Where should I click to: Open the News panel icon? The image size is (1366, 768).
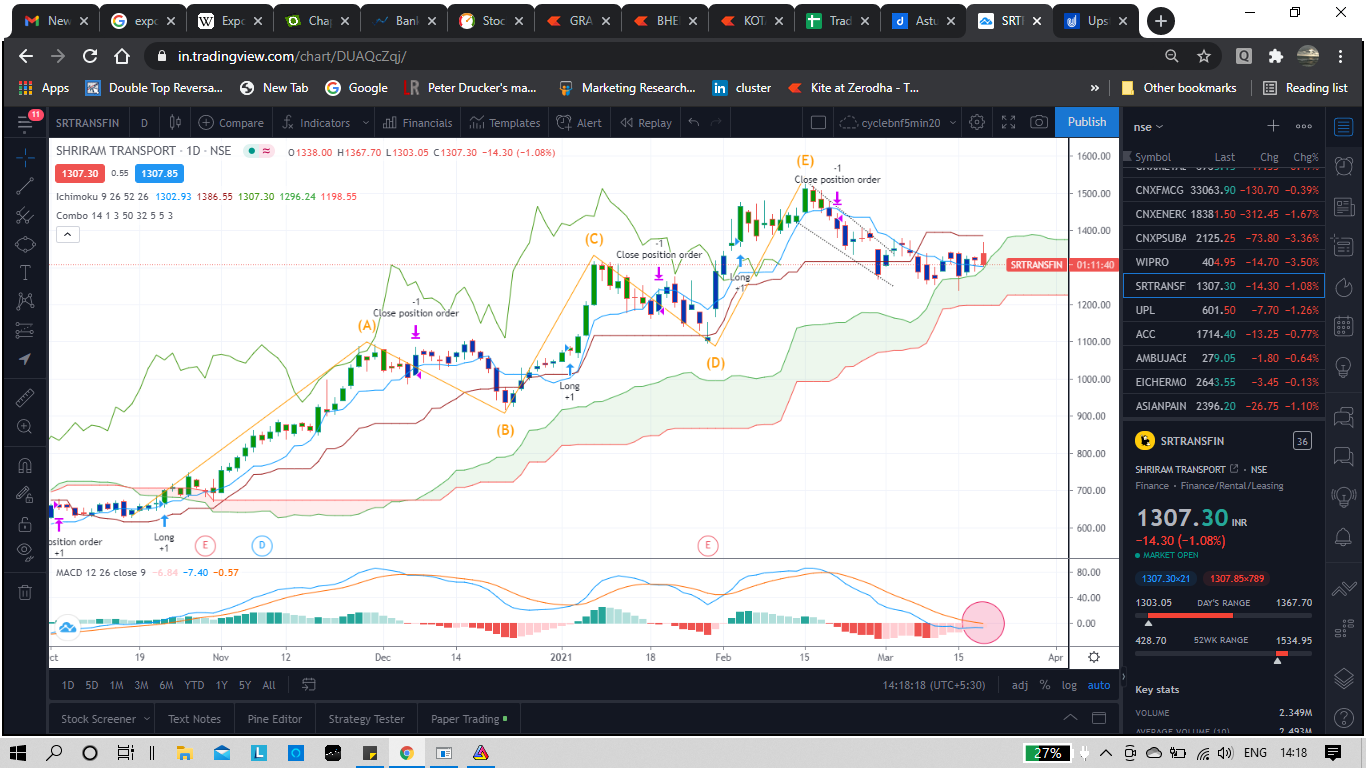click(x=1343, y=205)
